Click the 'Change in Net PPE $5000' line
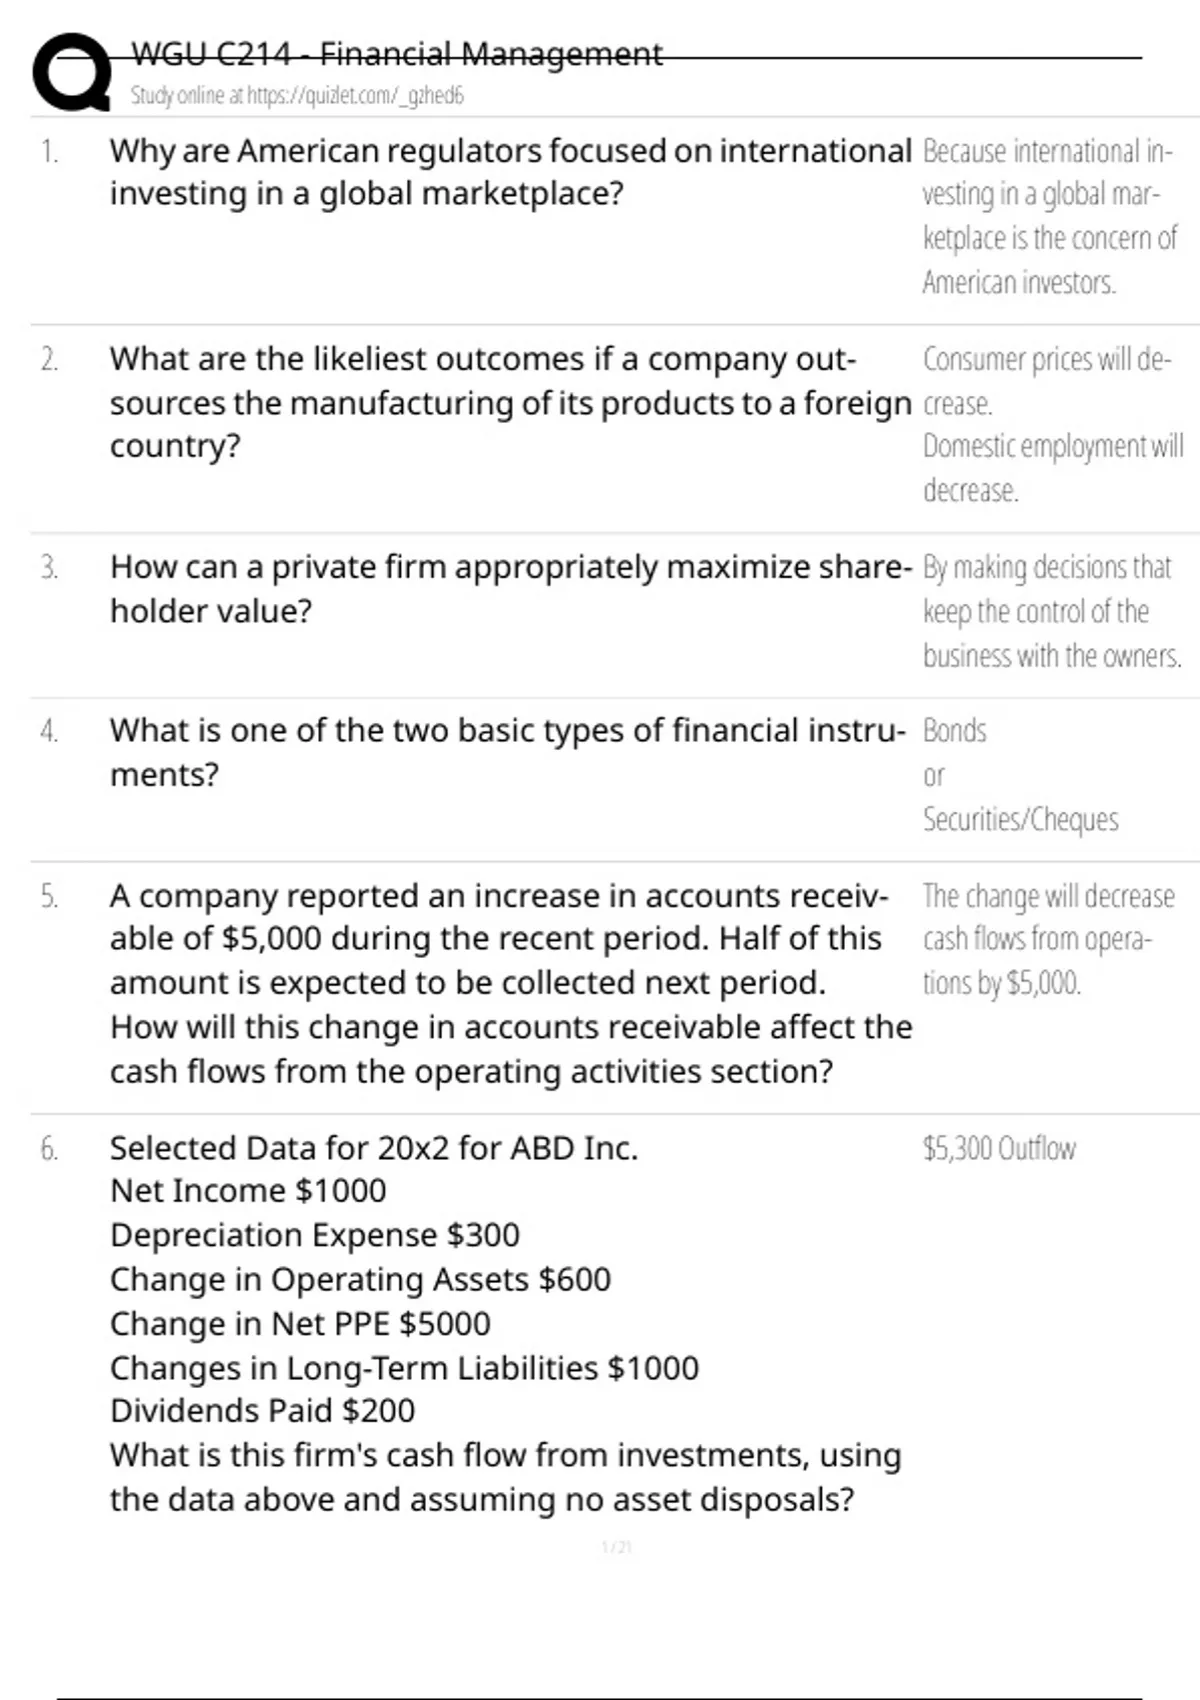 pos(300,1324)
